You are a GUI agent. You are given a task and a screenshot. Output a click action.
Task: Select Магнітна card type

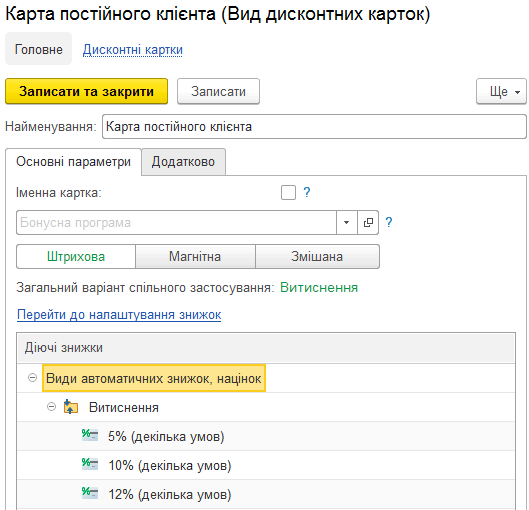[x=195, y=257]
